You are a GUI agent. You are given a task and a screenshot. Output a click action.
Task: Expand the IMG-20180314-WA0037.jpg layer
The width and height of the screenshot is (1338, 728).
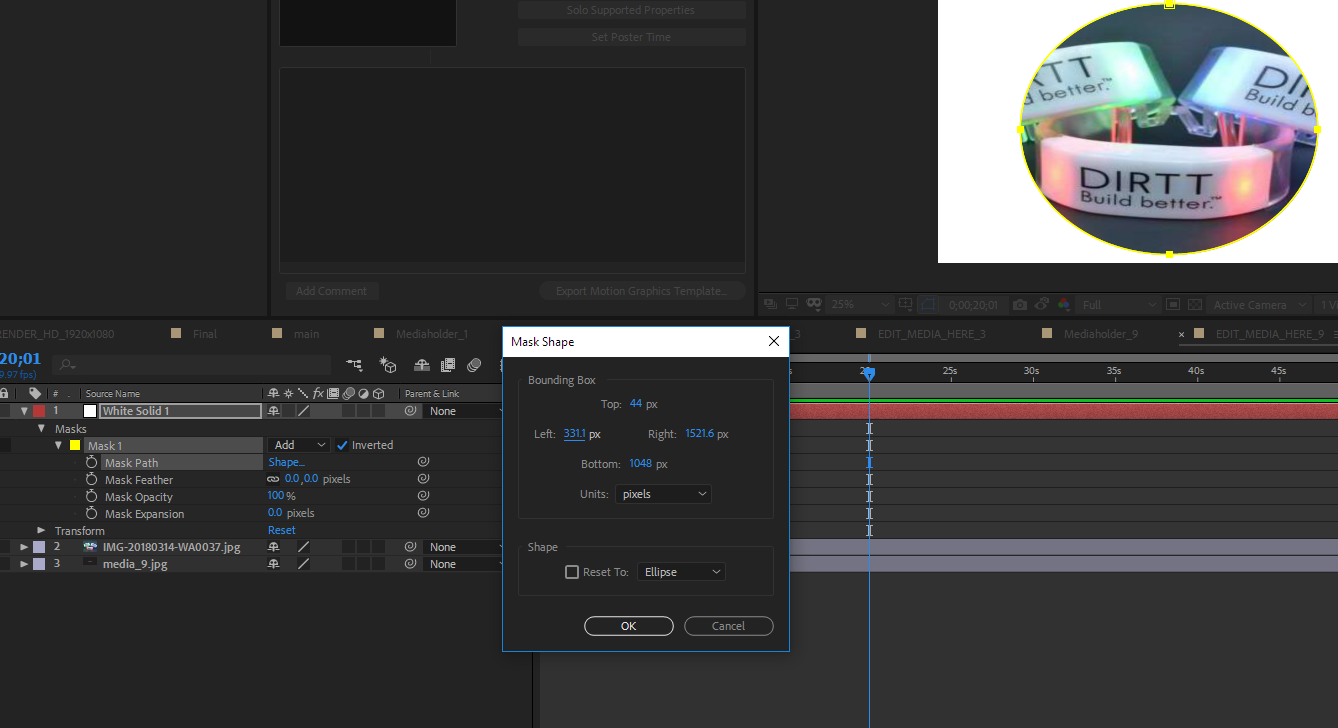pyautogui.click(x=24, y=547)
